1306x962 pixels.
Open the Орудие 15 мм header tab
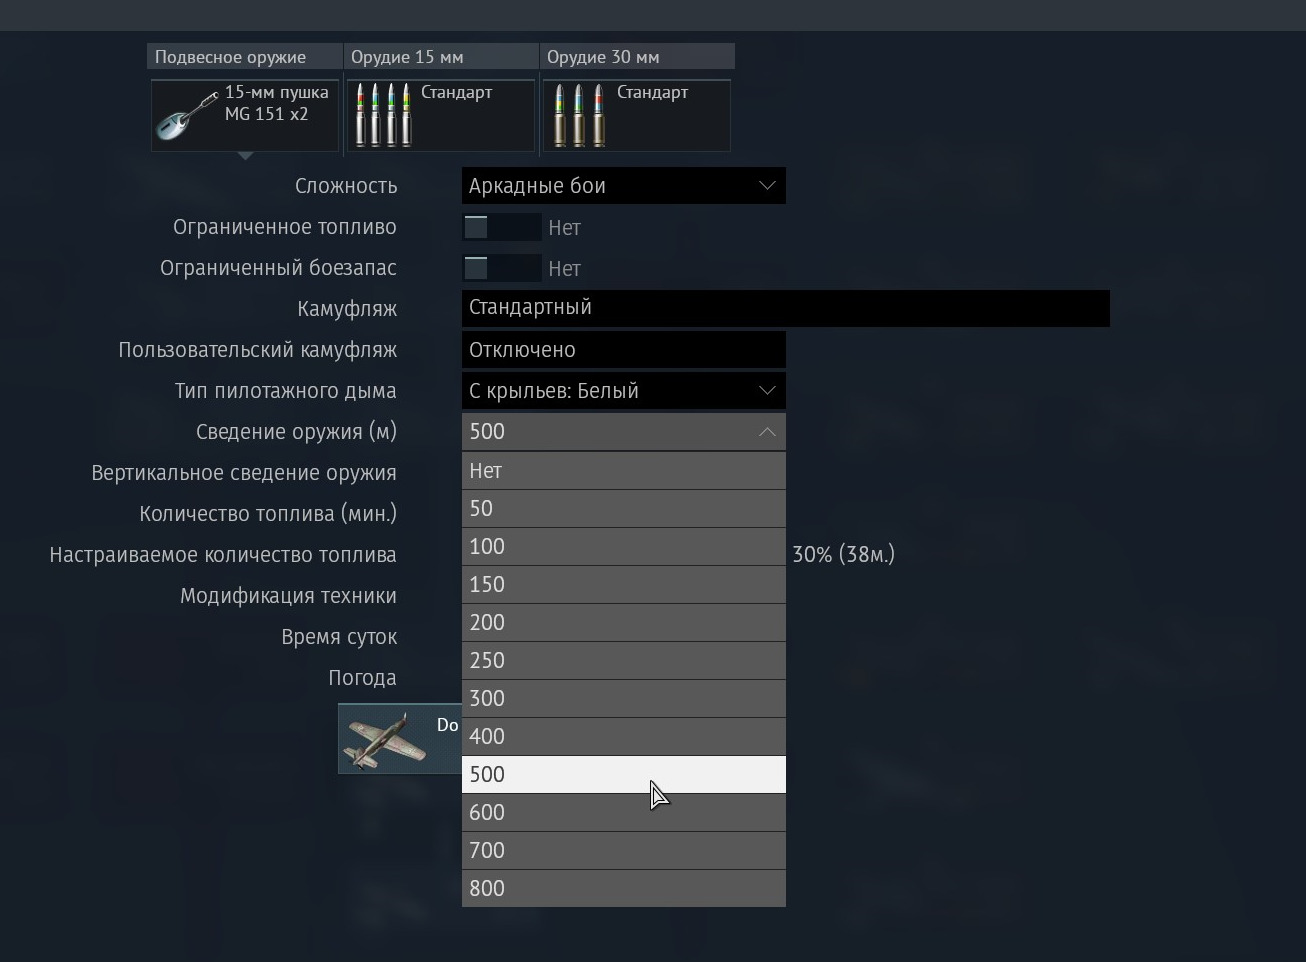pyautogui.click(x=441, y=57)
